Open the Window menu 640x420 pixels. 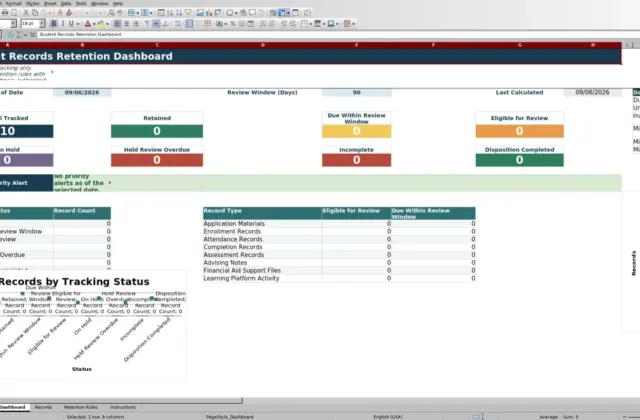[99, 3]
